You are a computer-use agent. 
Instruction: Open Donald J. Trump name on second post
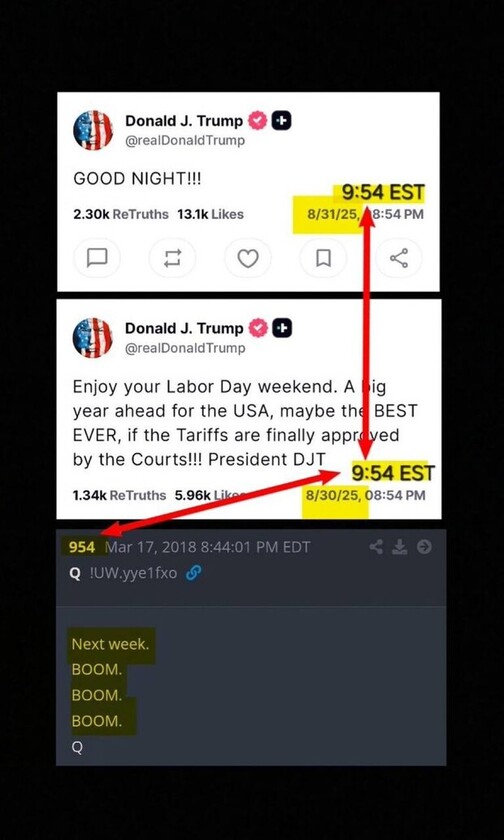[184, 328]
